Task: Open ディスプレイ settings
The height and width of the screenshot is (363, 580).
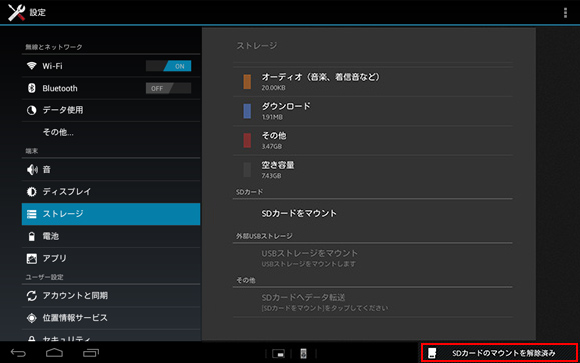Action: pos(111,192)
